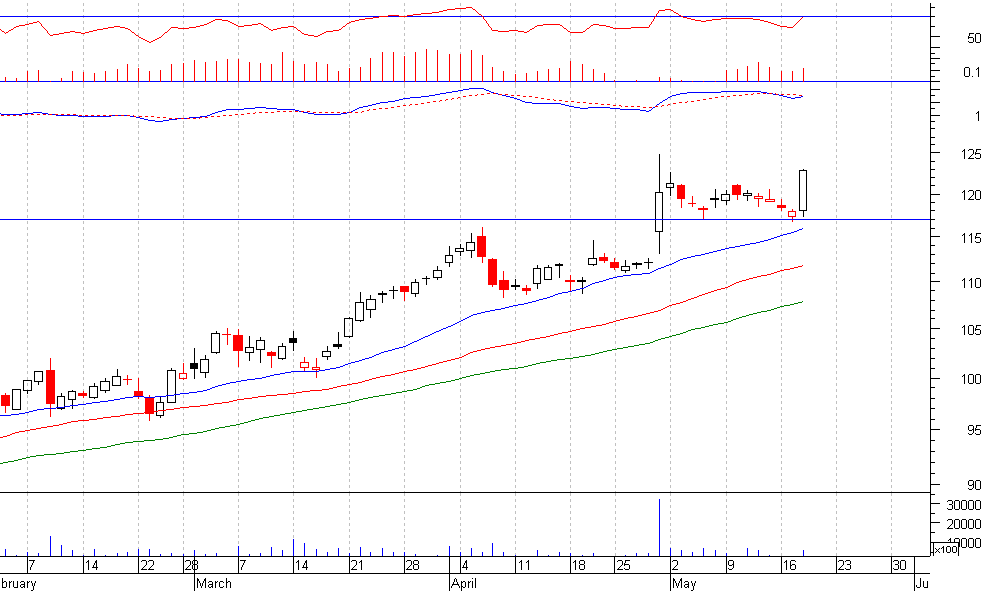
Task: Select the 20000 volume axis label
Action: pyautogui.click(x=964, y=524)
